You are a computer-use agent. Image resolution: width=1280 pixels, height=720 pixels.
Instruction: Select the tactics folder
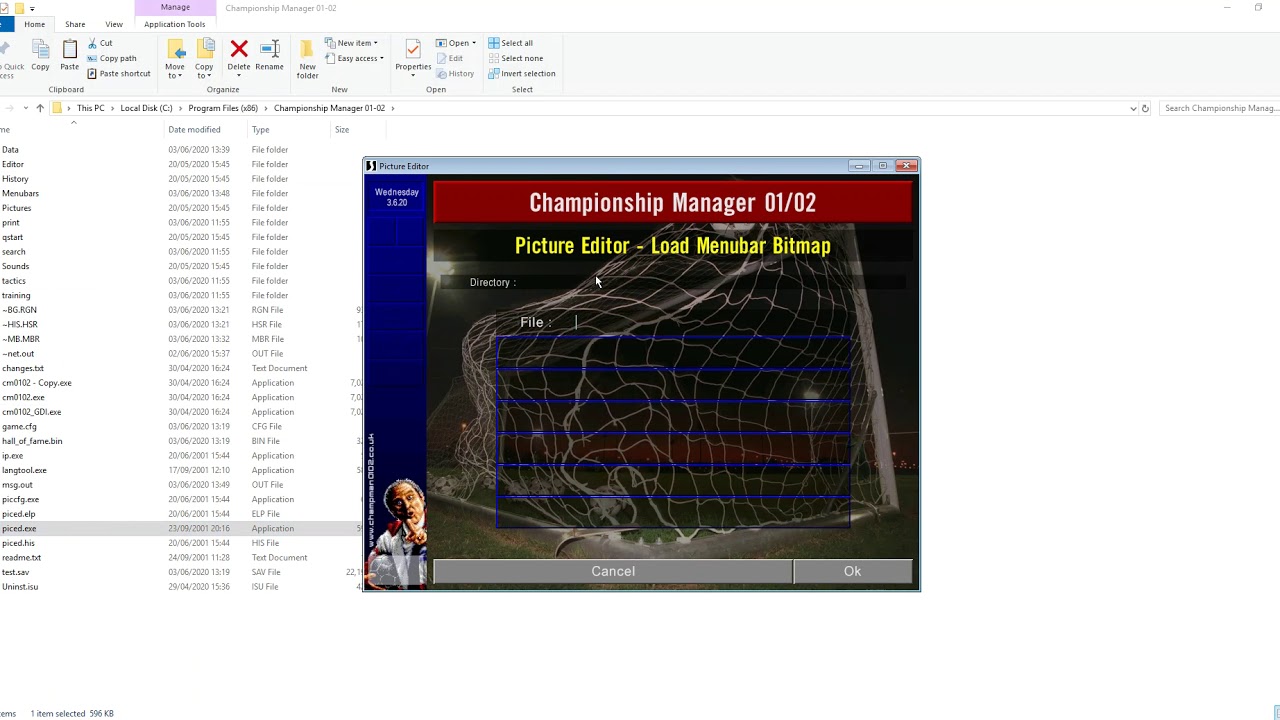[x=14, y=281]
